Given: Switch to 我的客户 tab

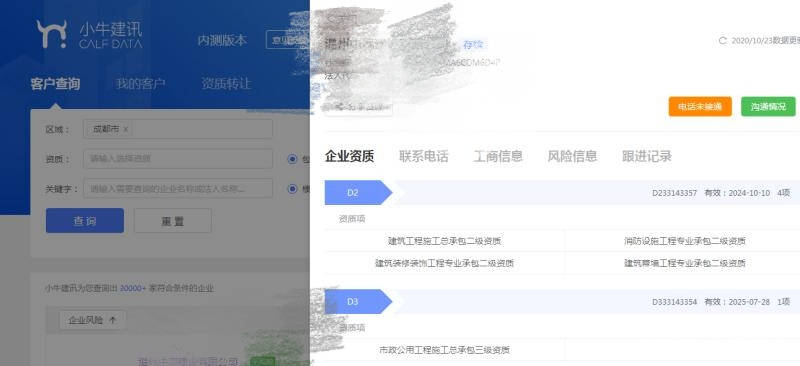Looking at the screenshot, I should (x=140, y=84).
